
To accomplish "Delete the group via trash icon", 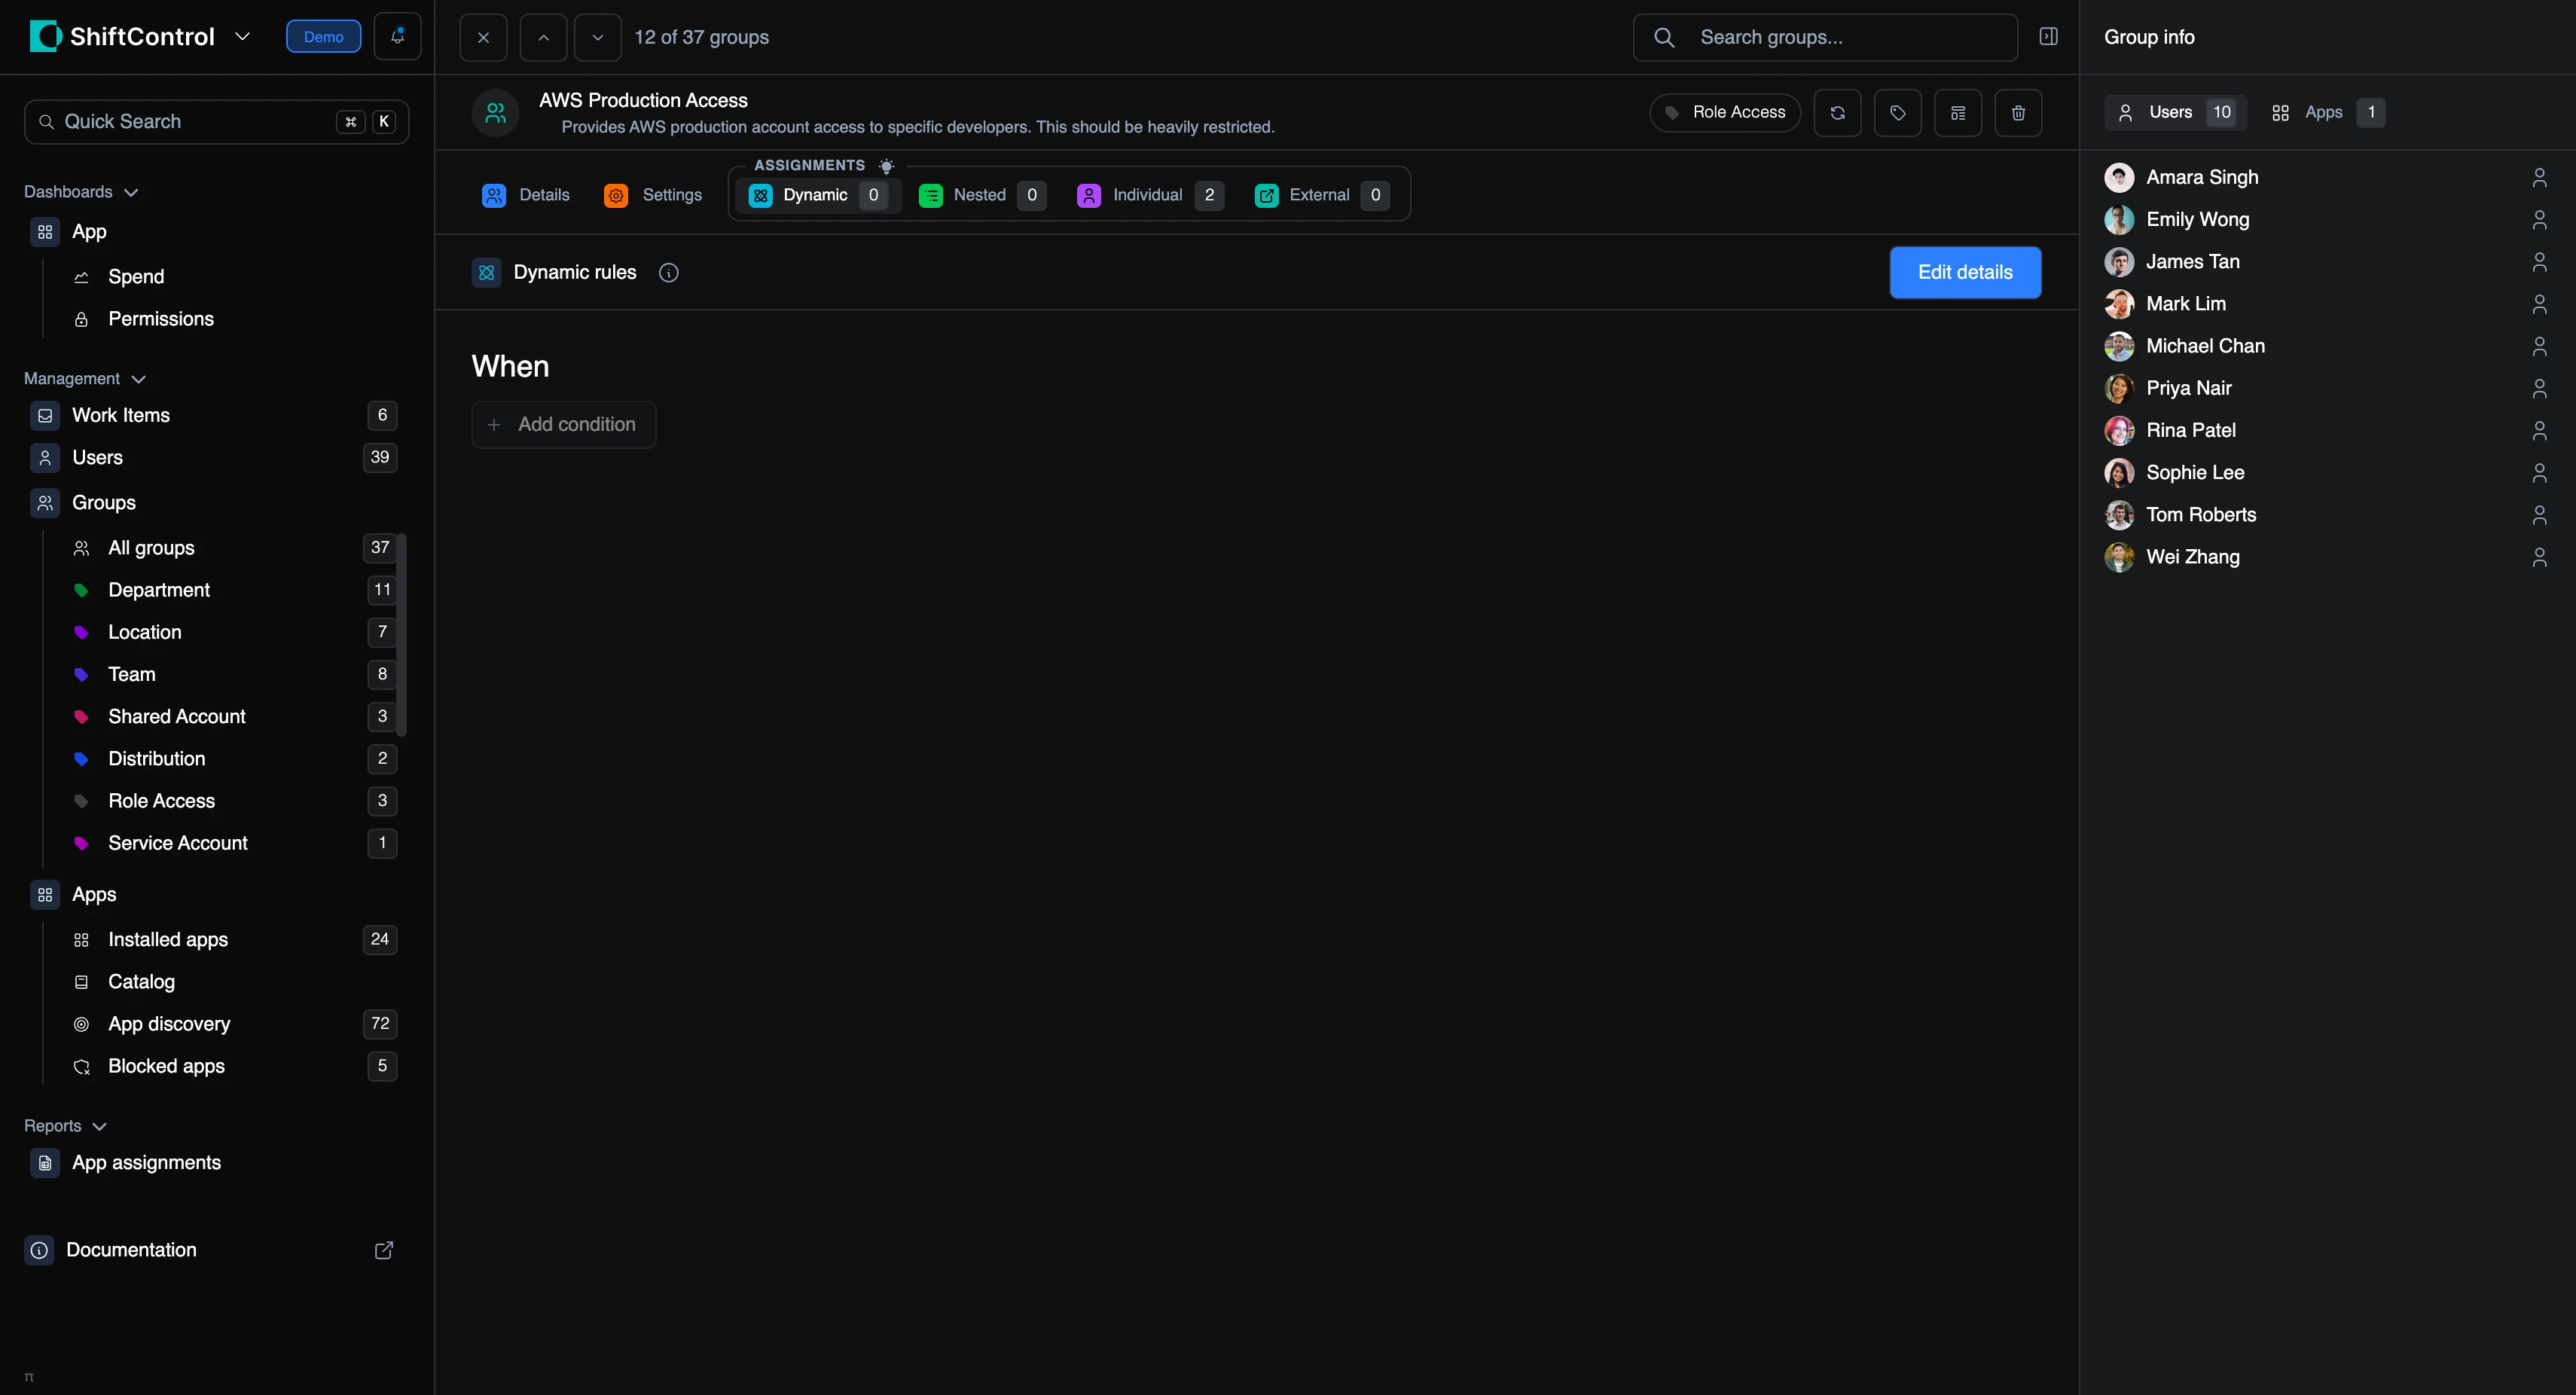I will click(x=2018, y=113).
